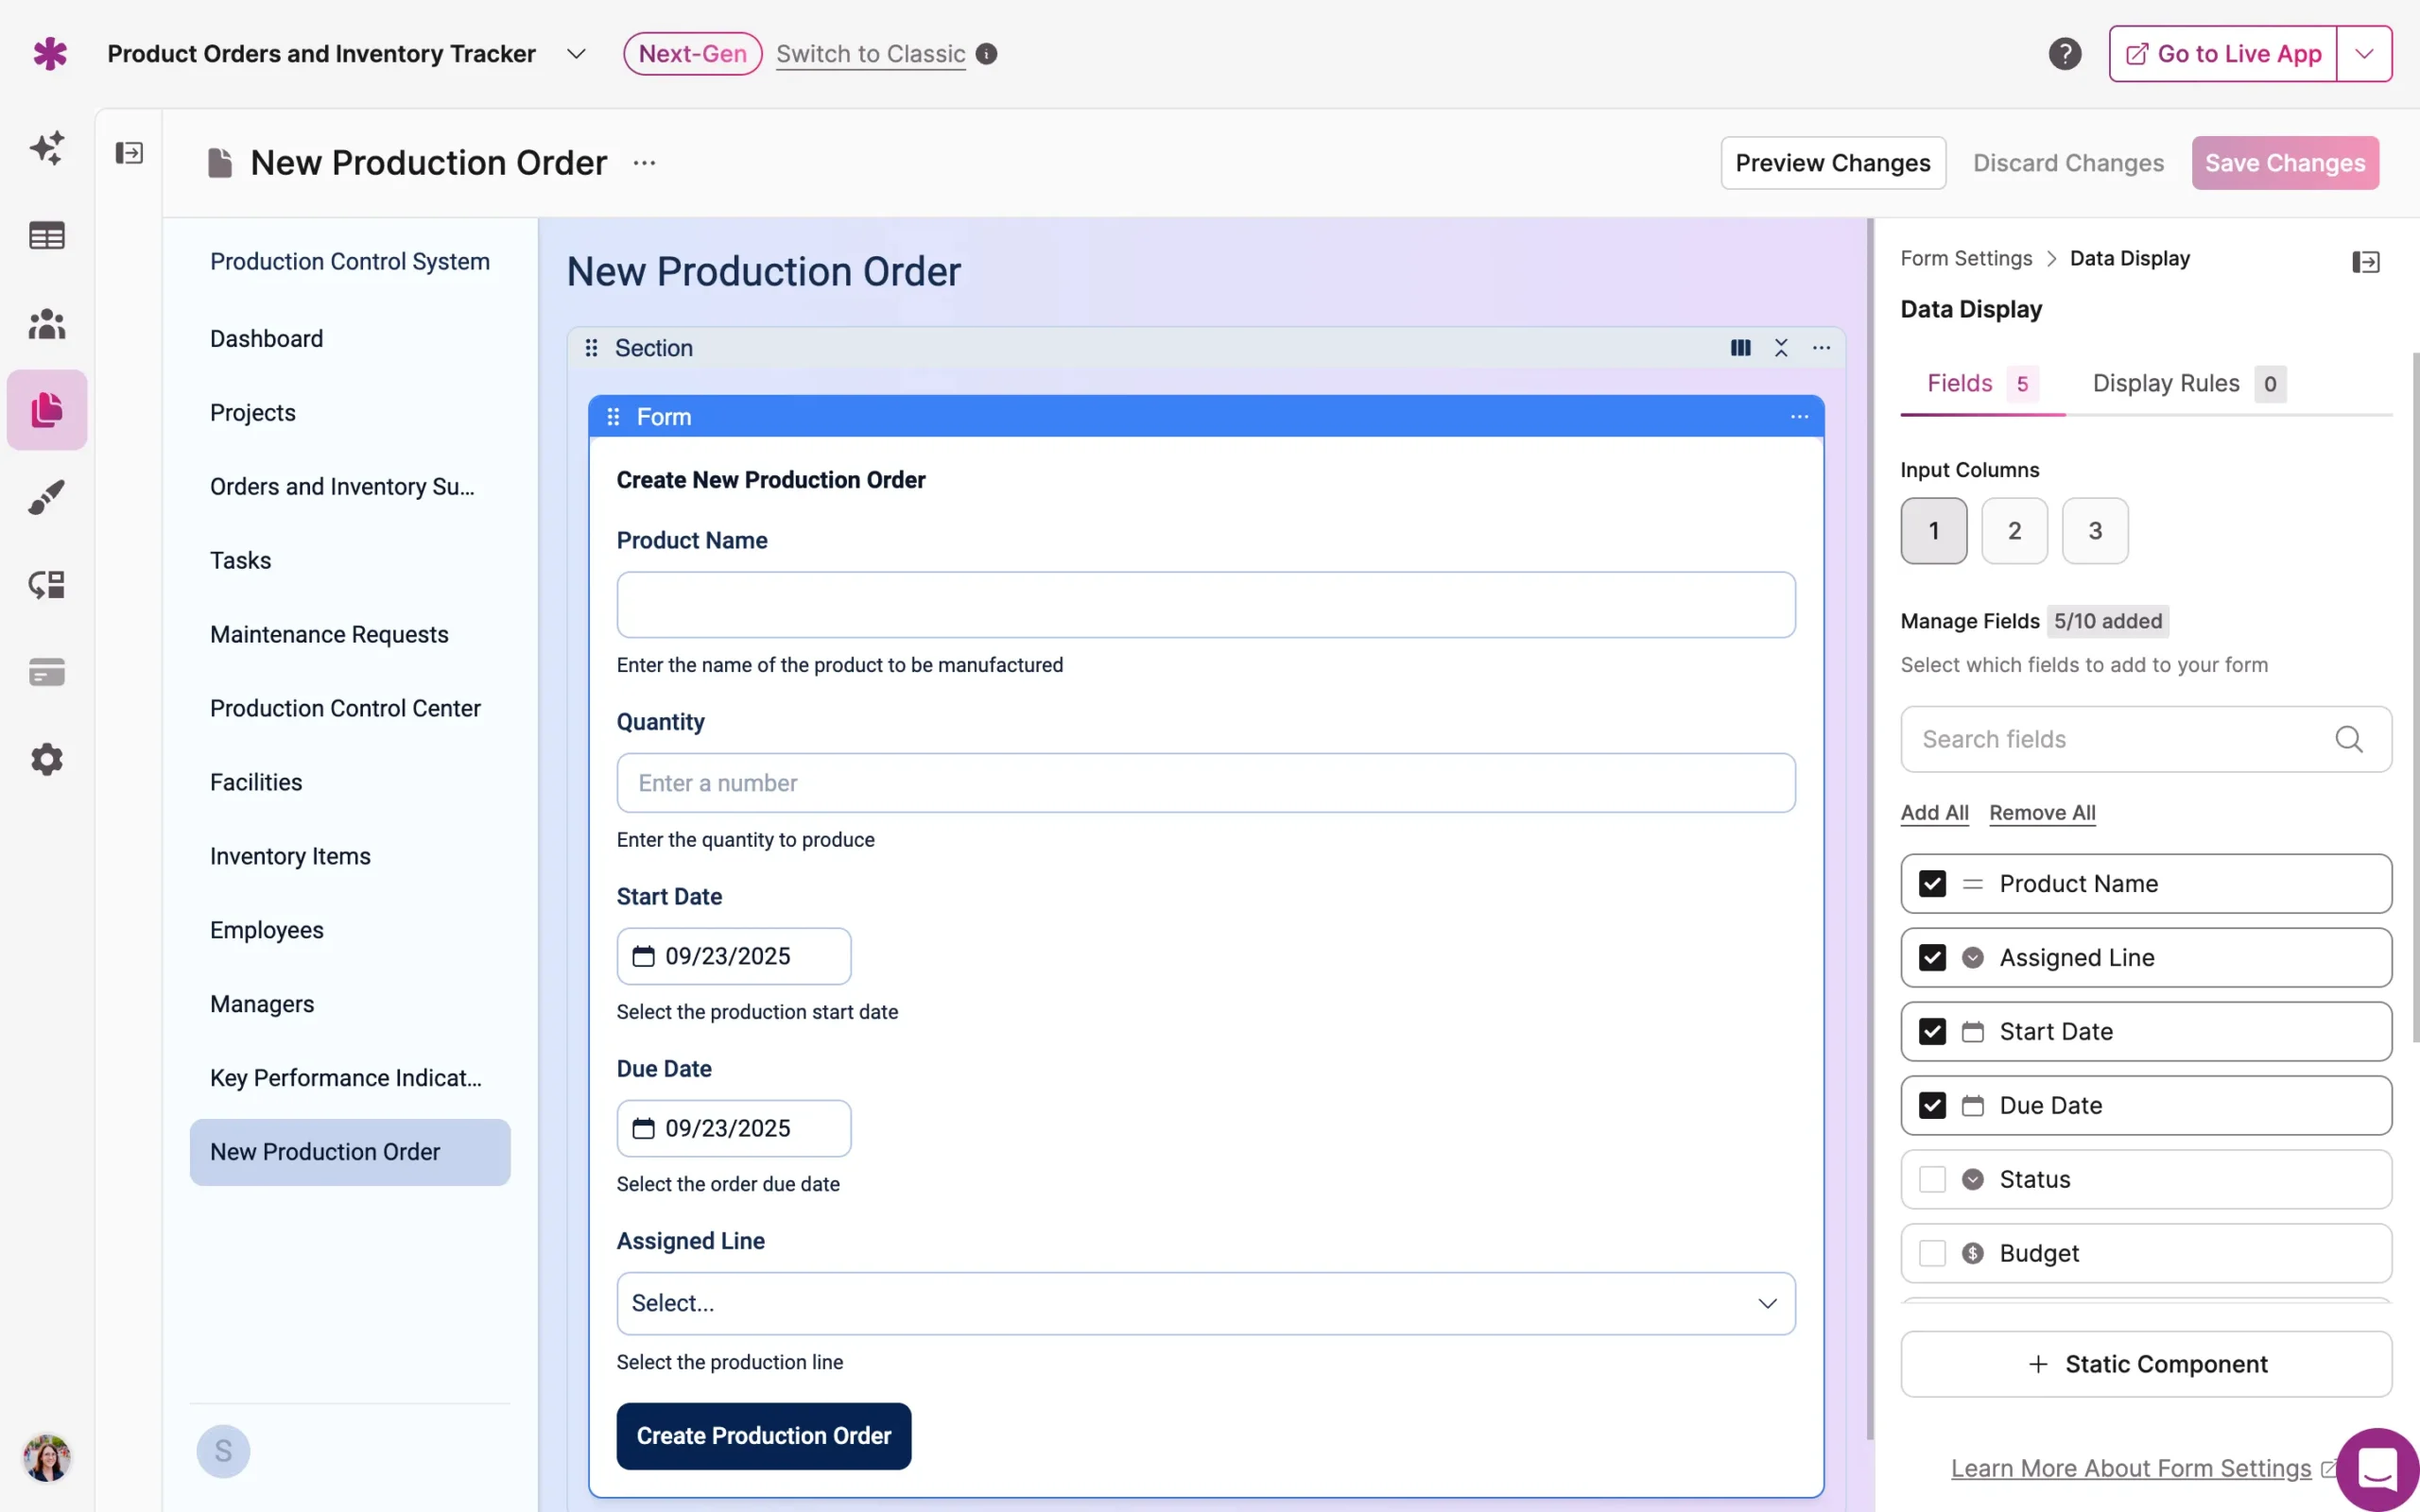The height and width of the screenshot is (1512, 2420).
Task: Open the Dashboard page in navigation
Action: point(266,339)
